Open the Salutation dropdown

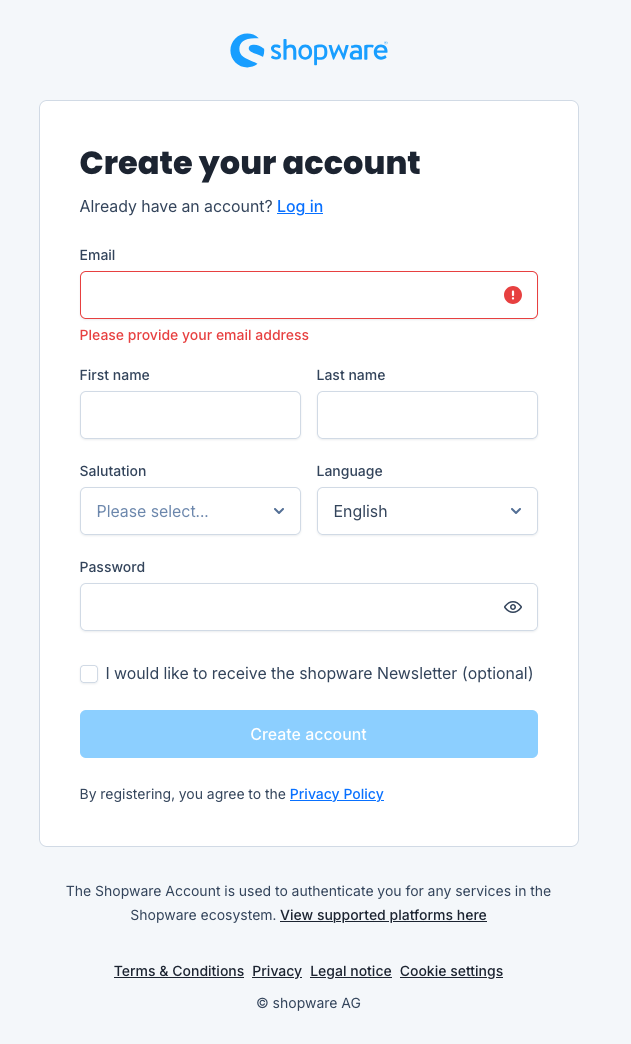point(190,510)
